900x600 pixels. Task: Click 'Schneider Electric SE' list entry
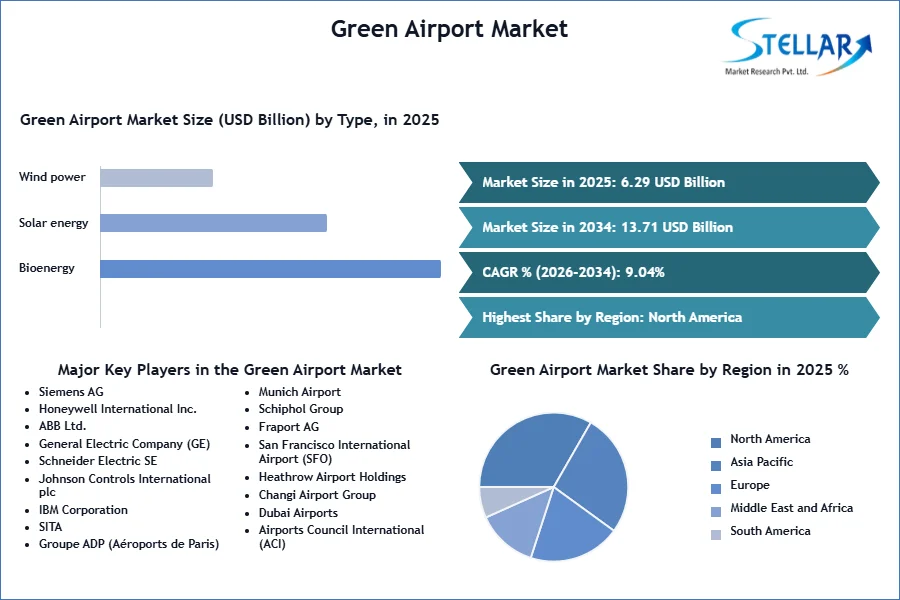coord(98,460)
